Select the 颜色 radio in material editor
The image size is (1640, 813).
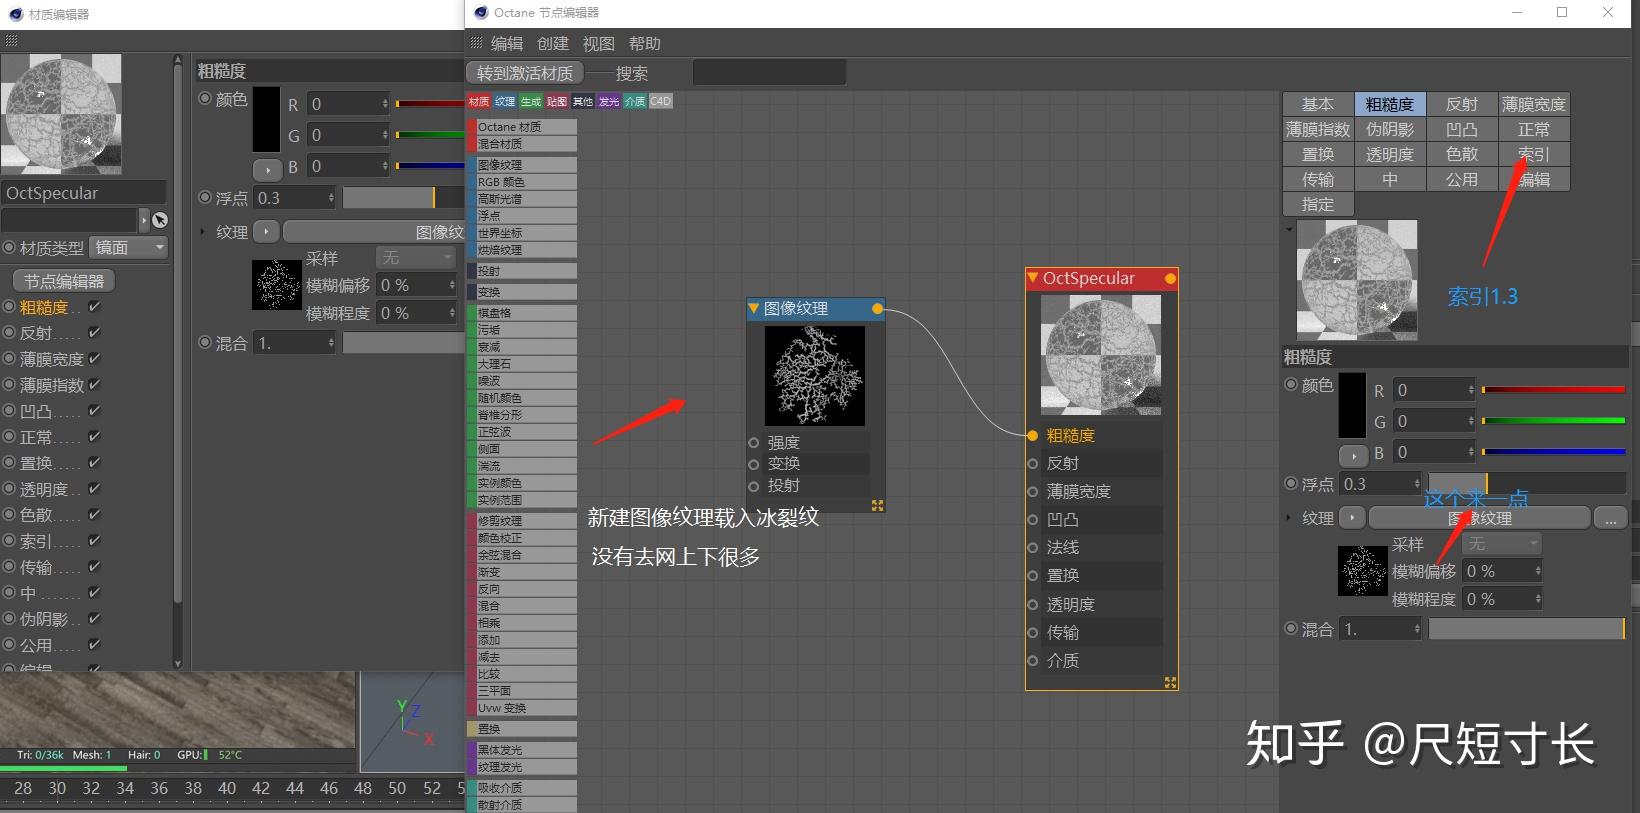205,99
